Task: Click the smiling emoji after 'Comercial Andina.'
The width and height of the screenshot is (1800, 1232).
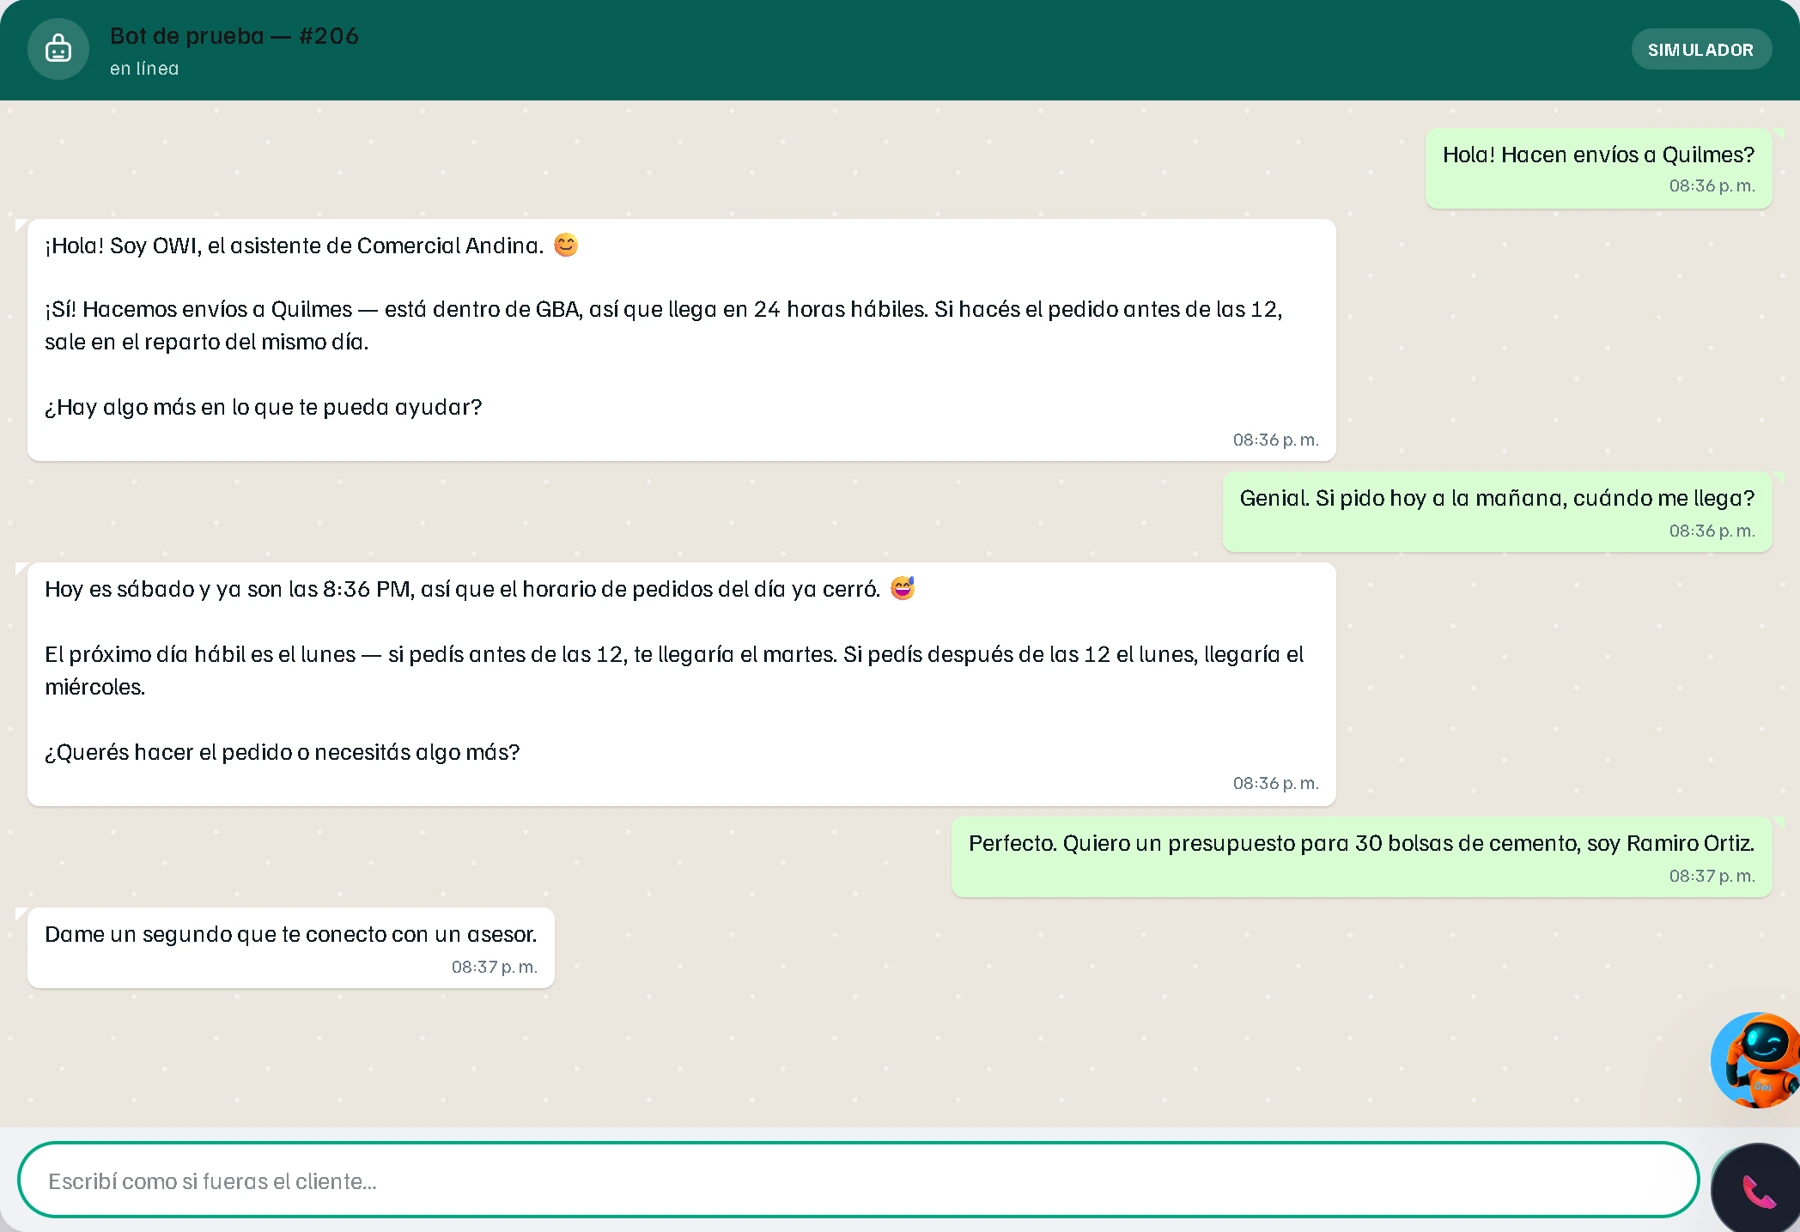Action: (566, 245)
